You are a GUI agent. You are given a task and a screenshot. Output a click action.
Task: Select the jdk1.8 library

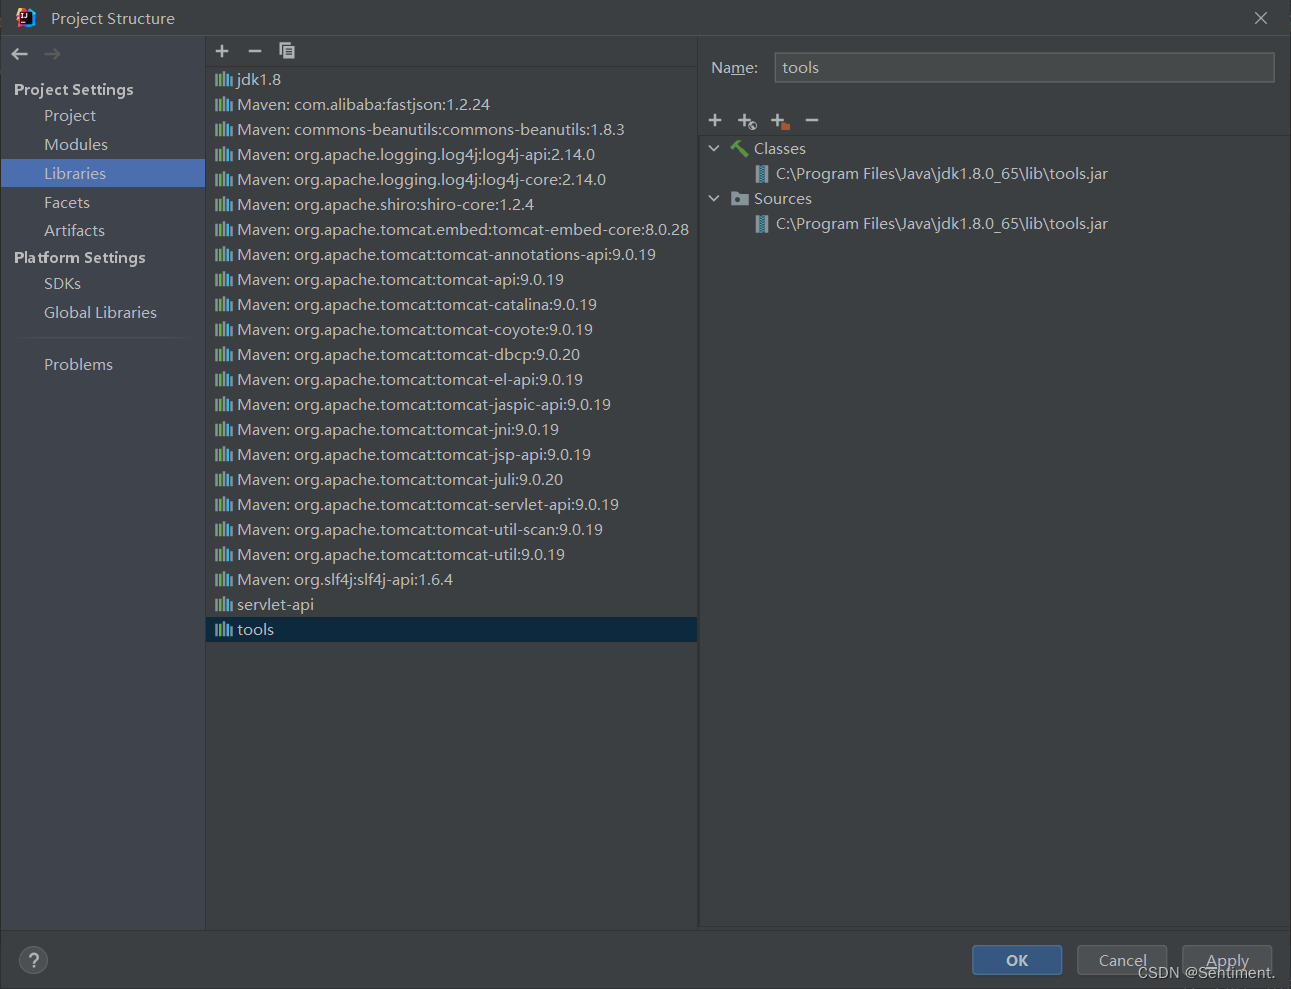pos(451,79)
